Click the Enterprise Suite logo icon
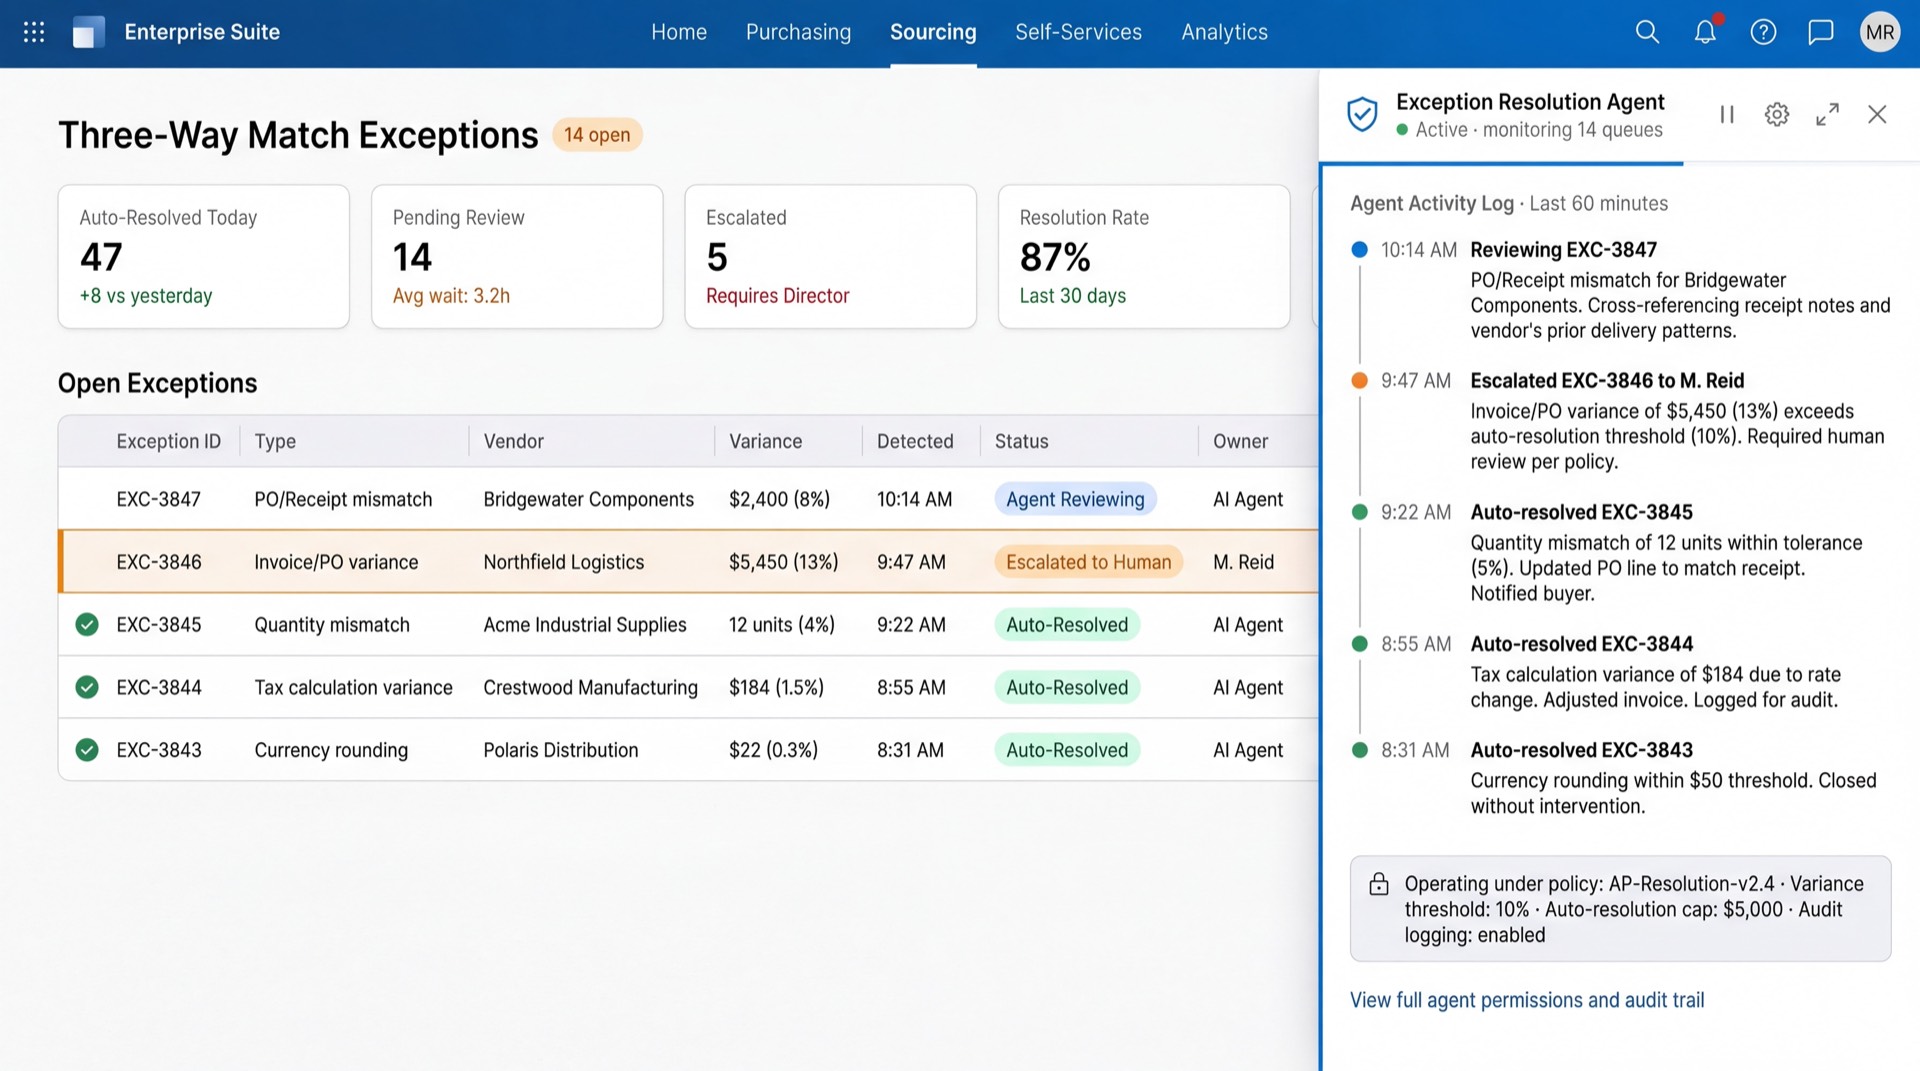This screenshot has height=1071, width=1920. tap(89, 32)
